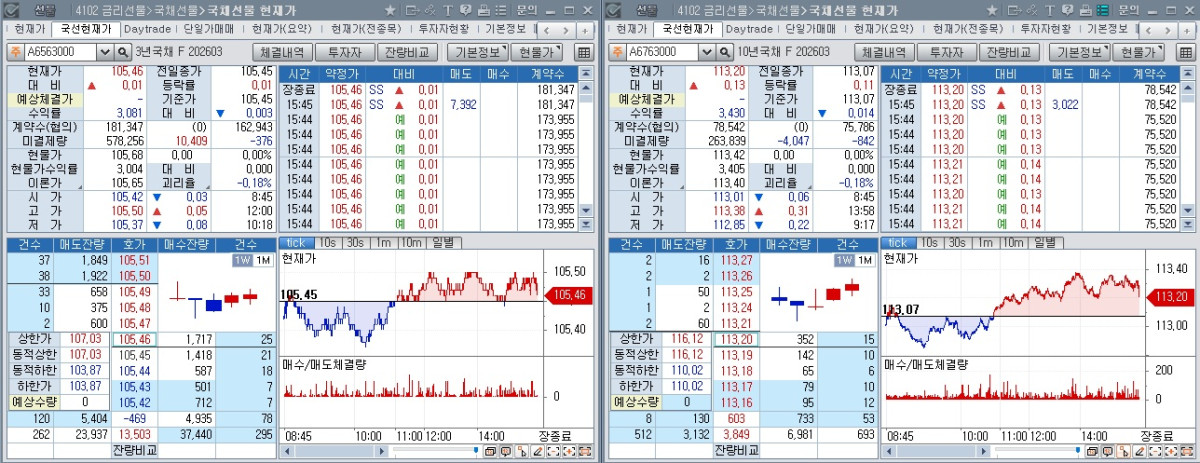This screenshot has width=1200, height=463.
Task: Click the link chain icon in left window title bar
Action: (430, 10)
